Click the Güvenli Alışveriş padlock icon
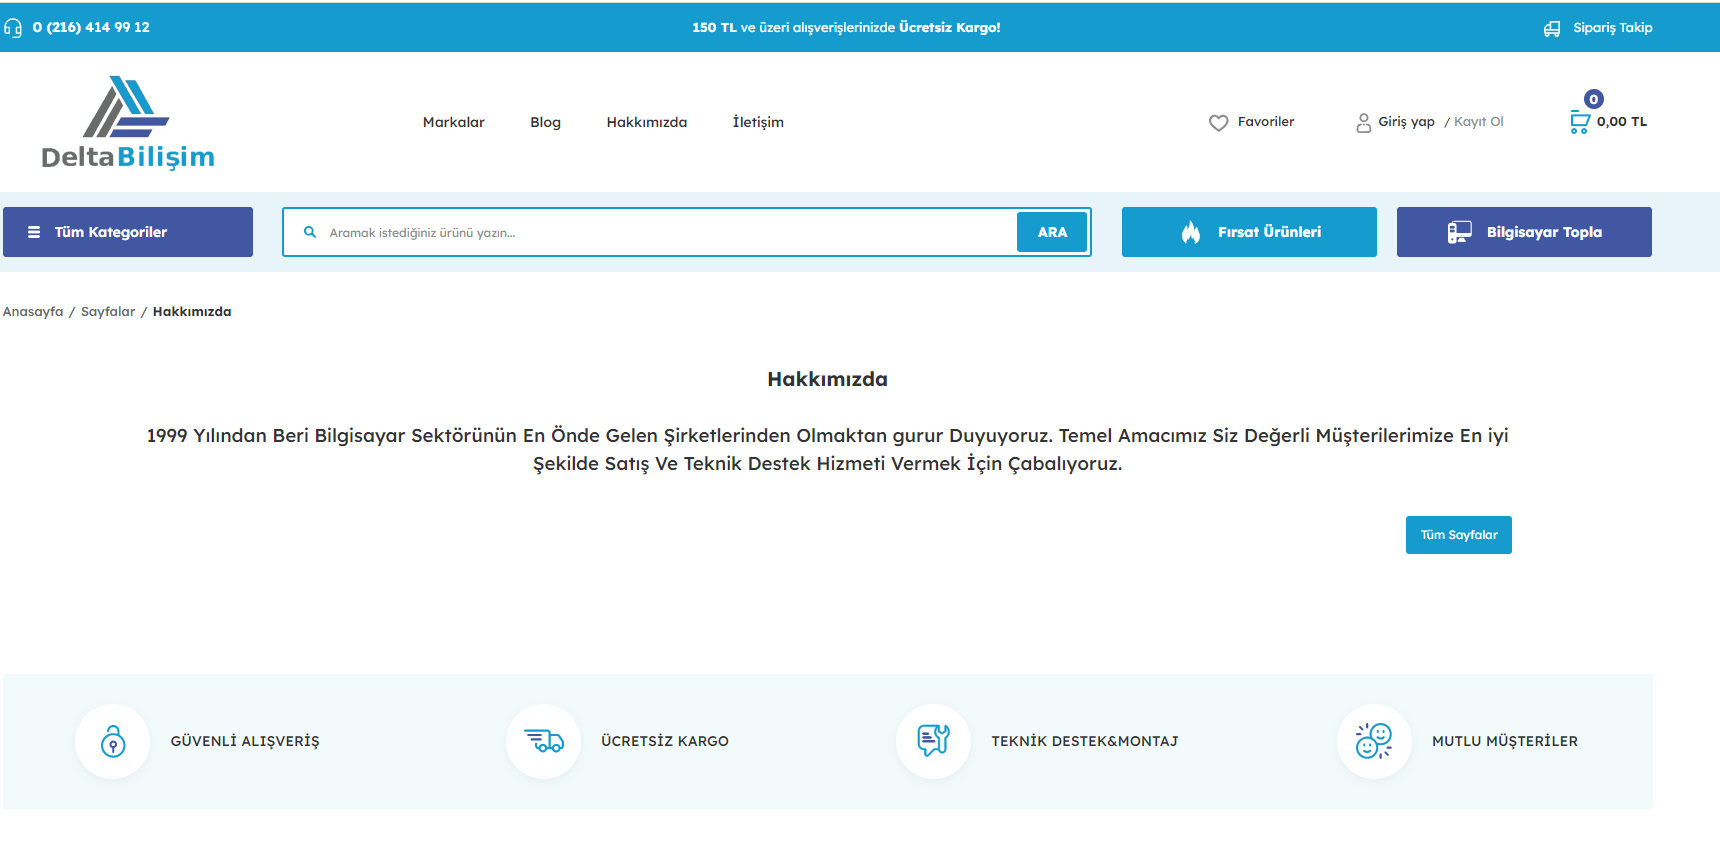The height and width of the screenshot is (853, 1720). [x=113, y=741]
